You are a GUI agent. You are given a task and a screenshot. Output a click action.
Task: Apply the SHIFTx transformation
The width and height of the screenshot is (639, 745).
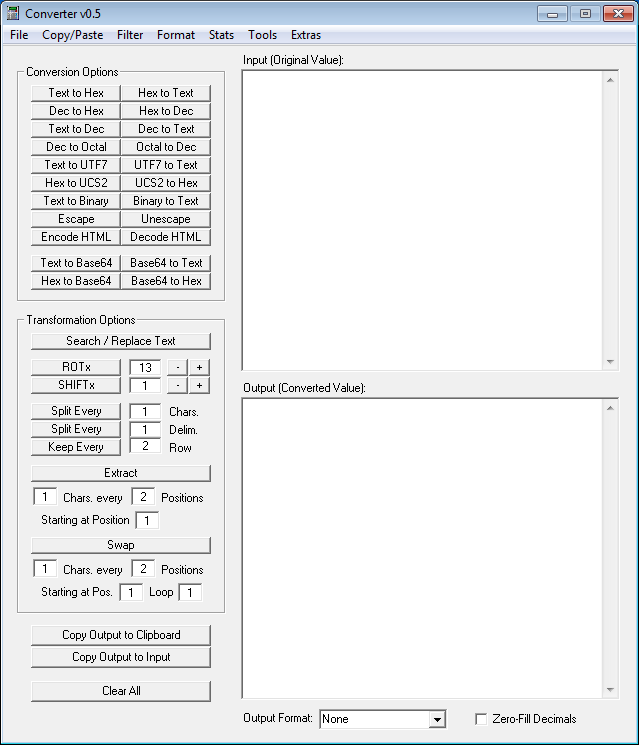pyautogui.click(x=76, y=385)
